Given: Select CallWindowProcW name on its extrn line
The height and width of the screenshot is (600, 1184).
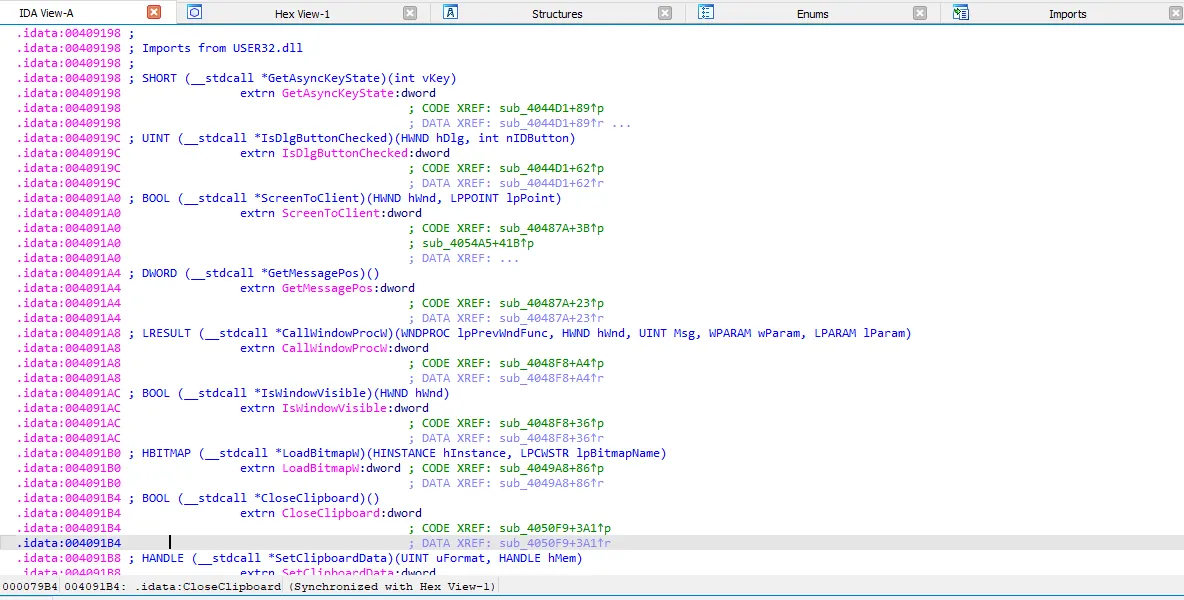Looking at the screenshot, I should pyautogui.click(x=335, y=348).
